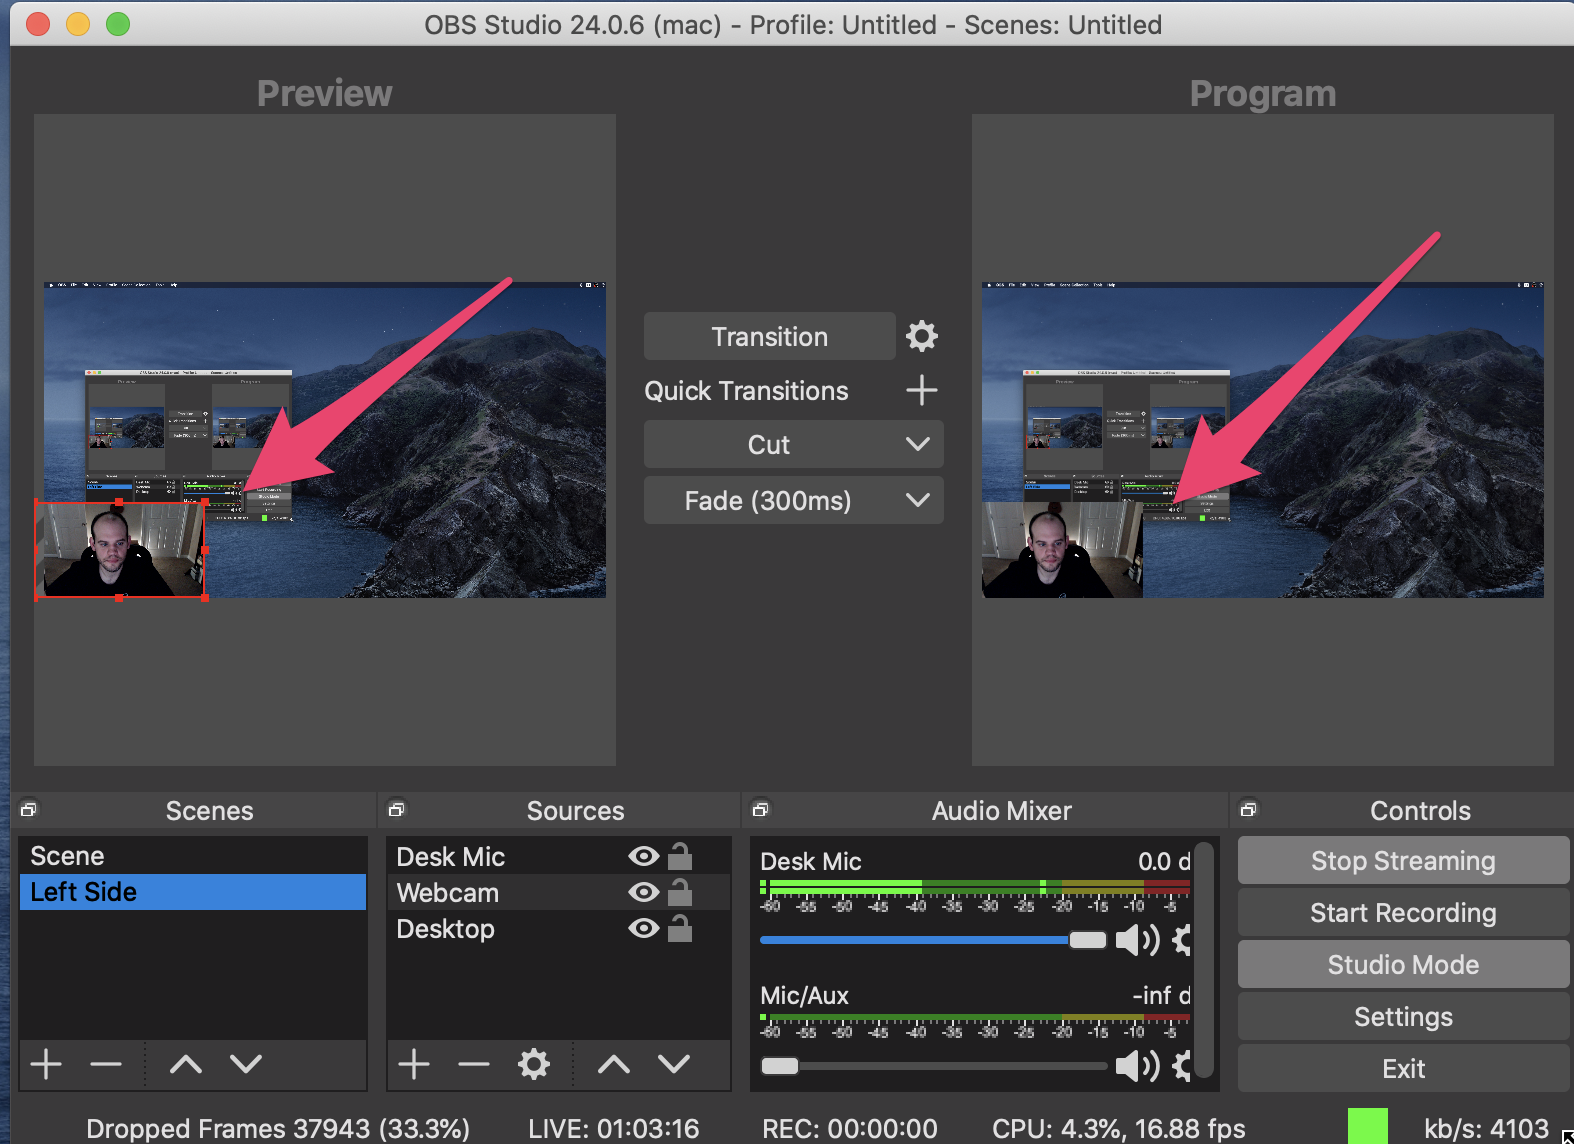Lock the Desktop source
This screenshot has height=1144, width=1574.
click(x=680, y=928)
